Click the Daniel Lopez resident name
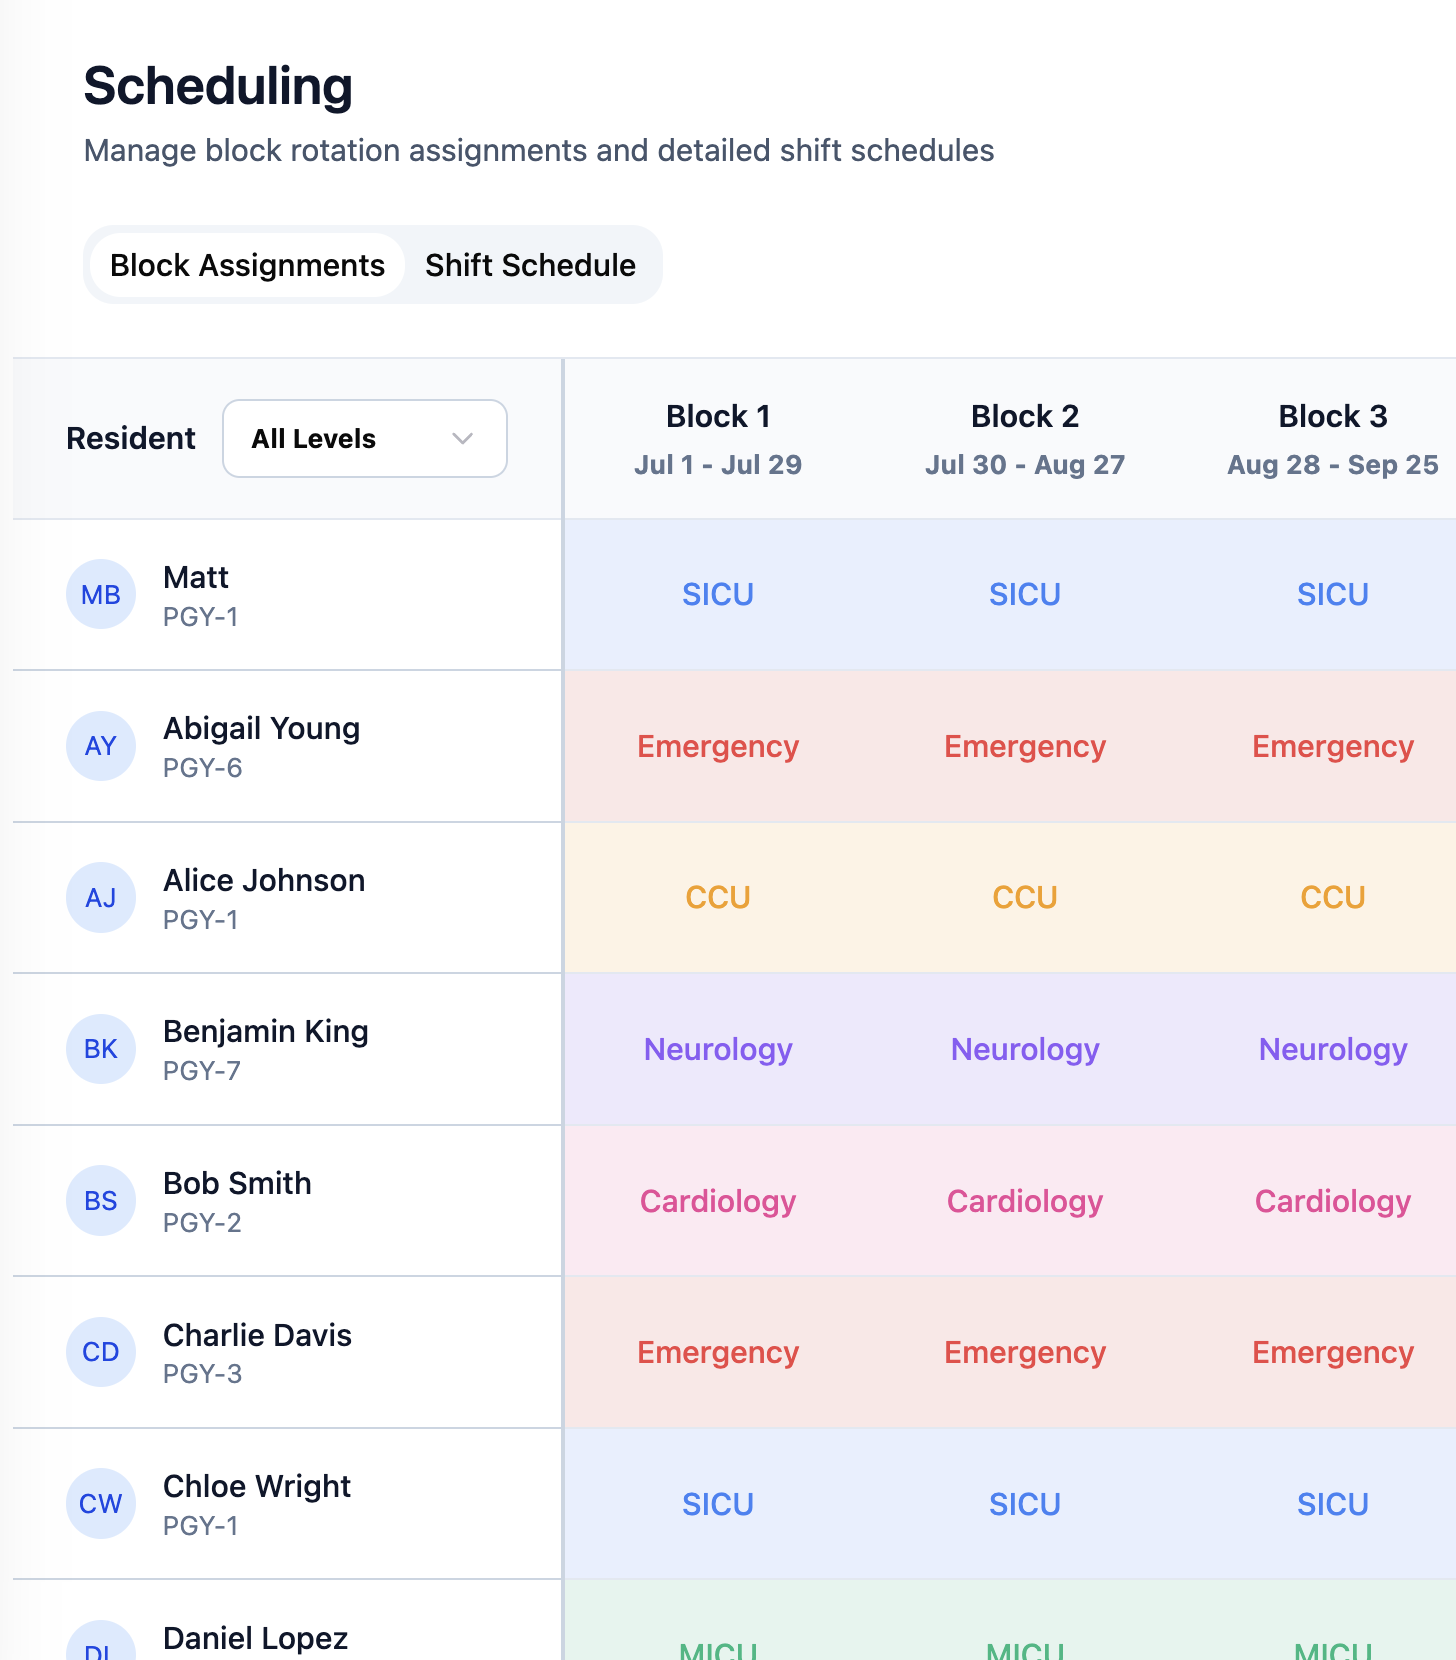 point(256,1638)
